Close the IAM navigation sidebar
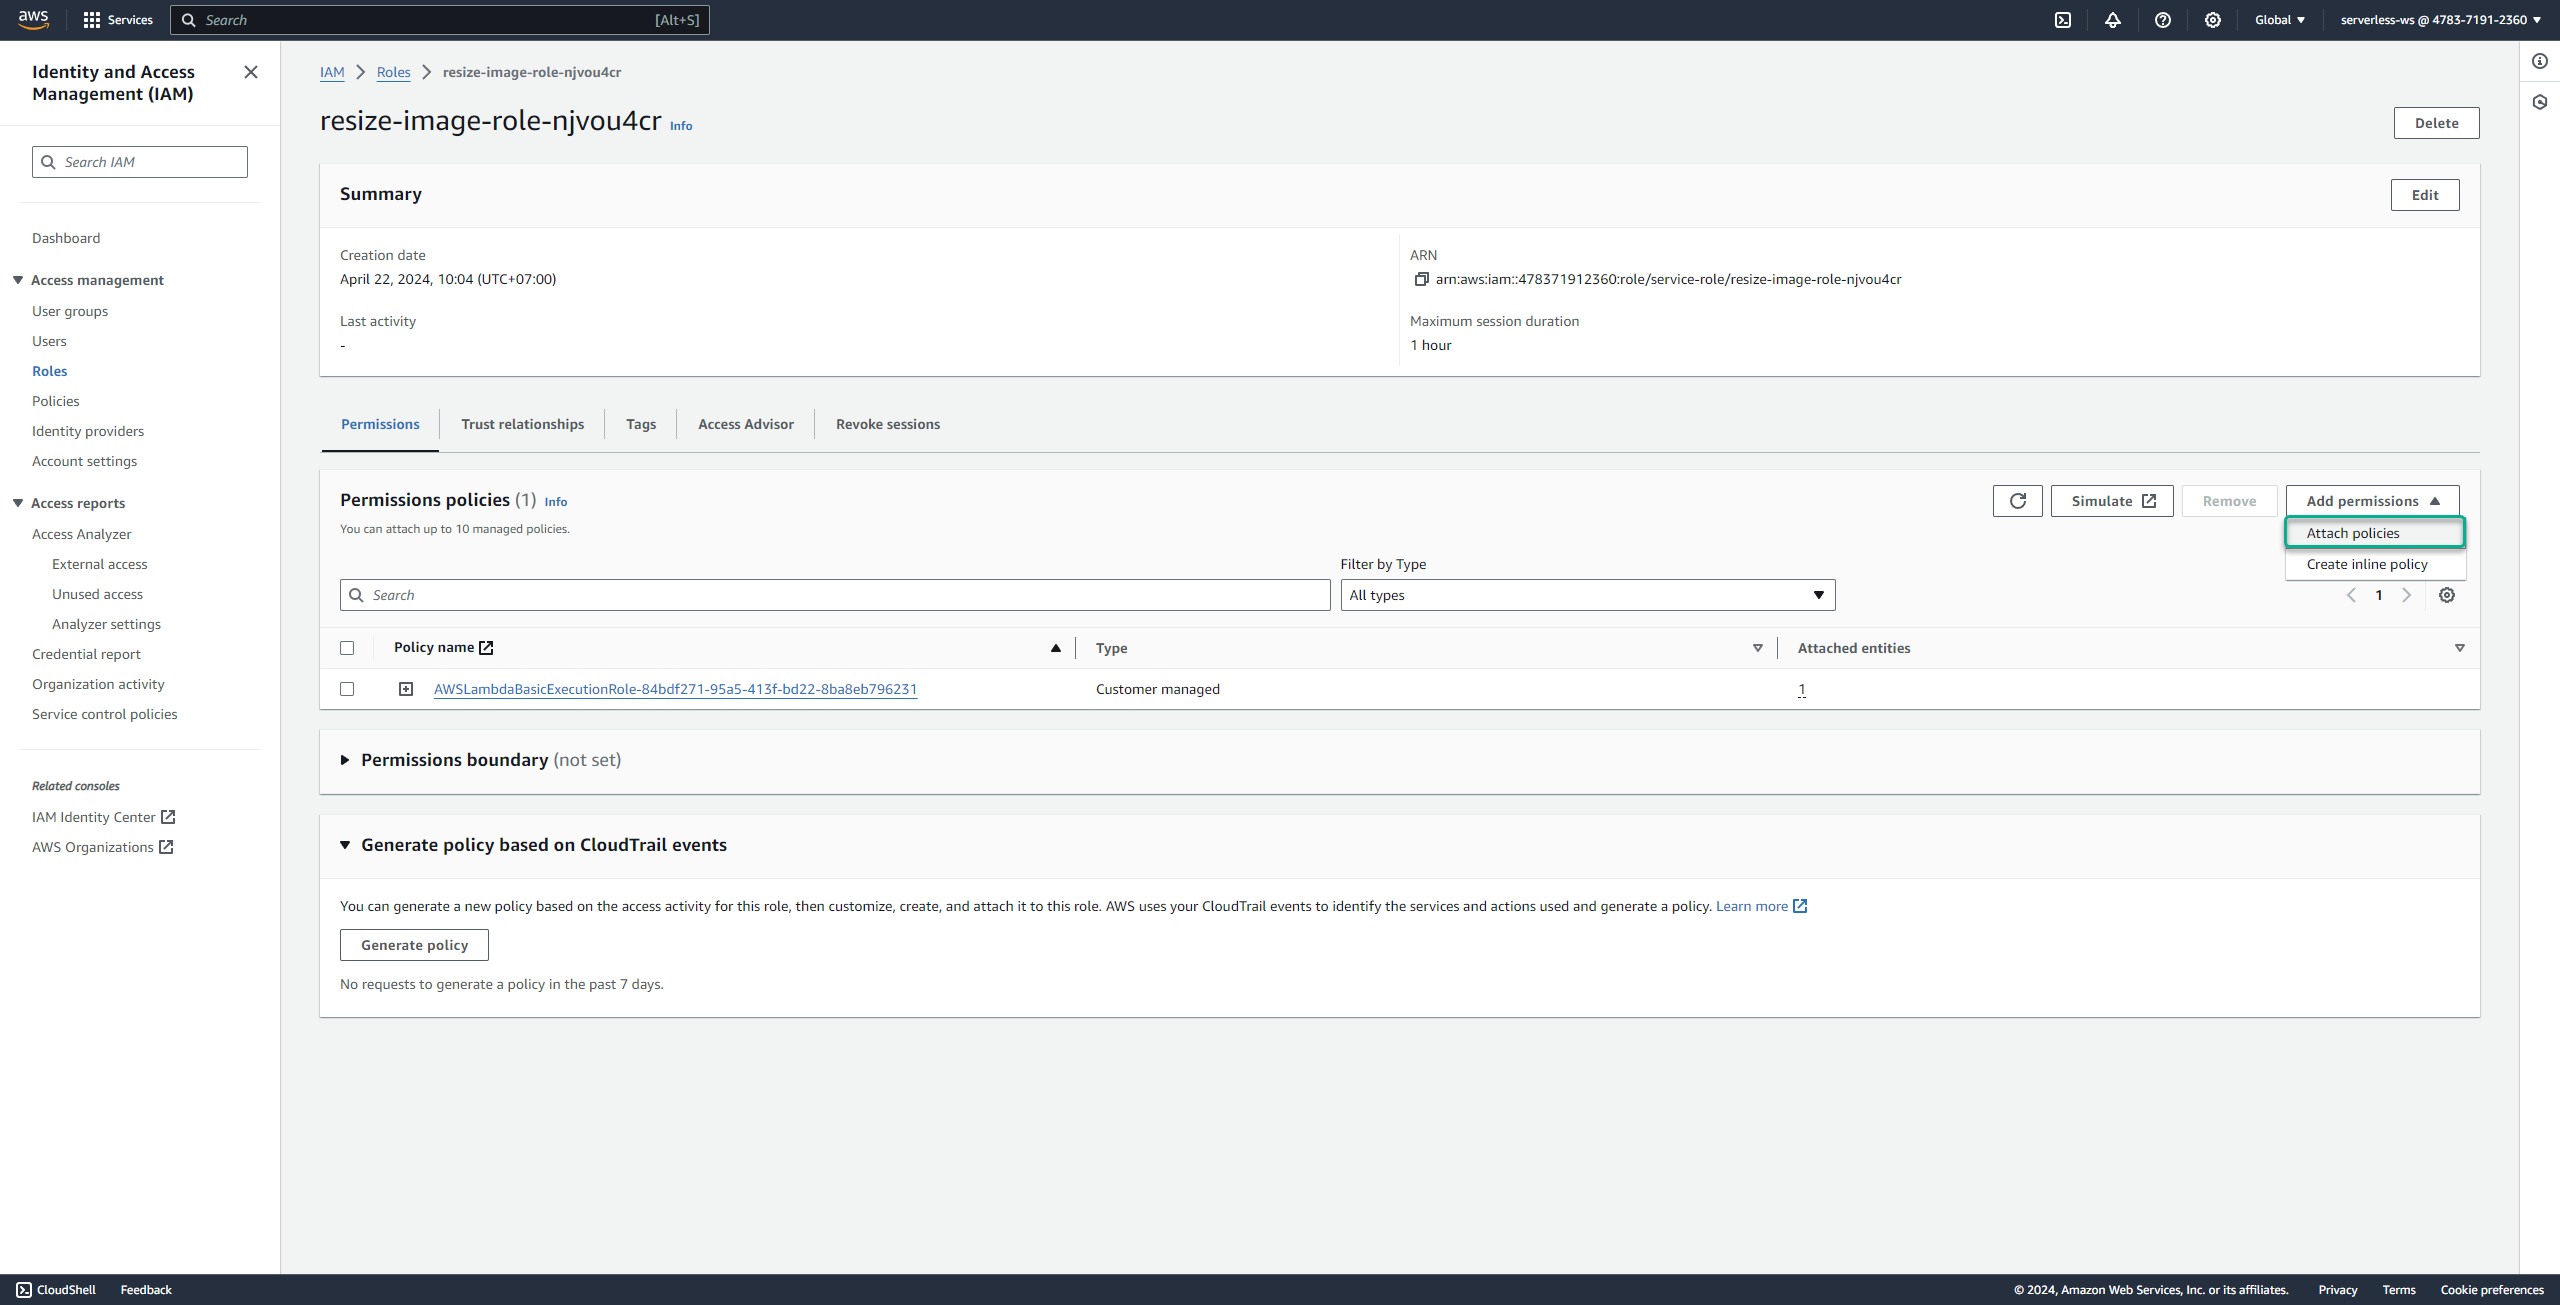 pos(251,72)
